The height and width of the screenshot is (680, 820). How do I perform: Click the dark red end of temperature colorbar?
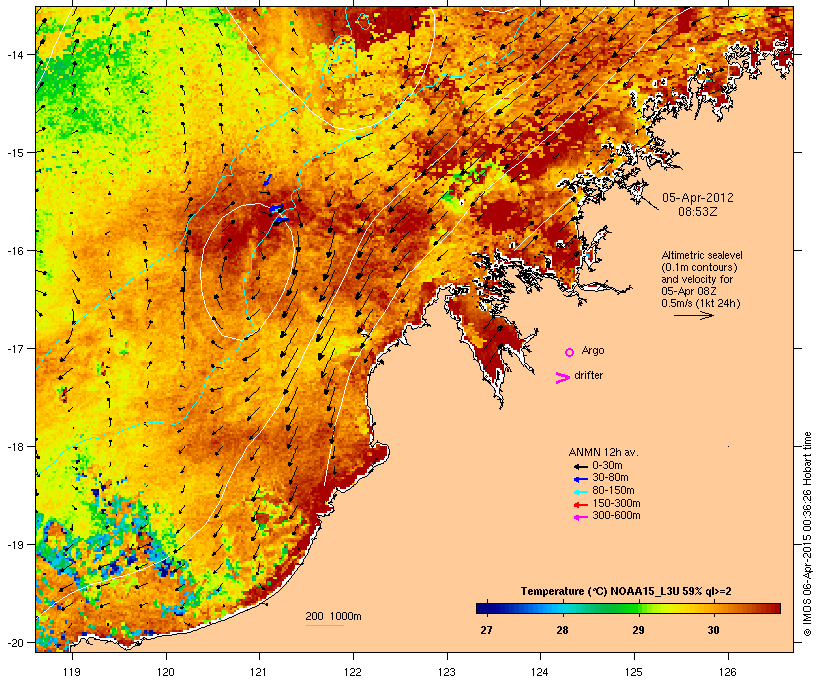click(x=773, y=608)
